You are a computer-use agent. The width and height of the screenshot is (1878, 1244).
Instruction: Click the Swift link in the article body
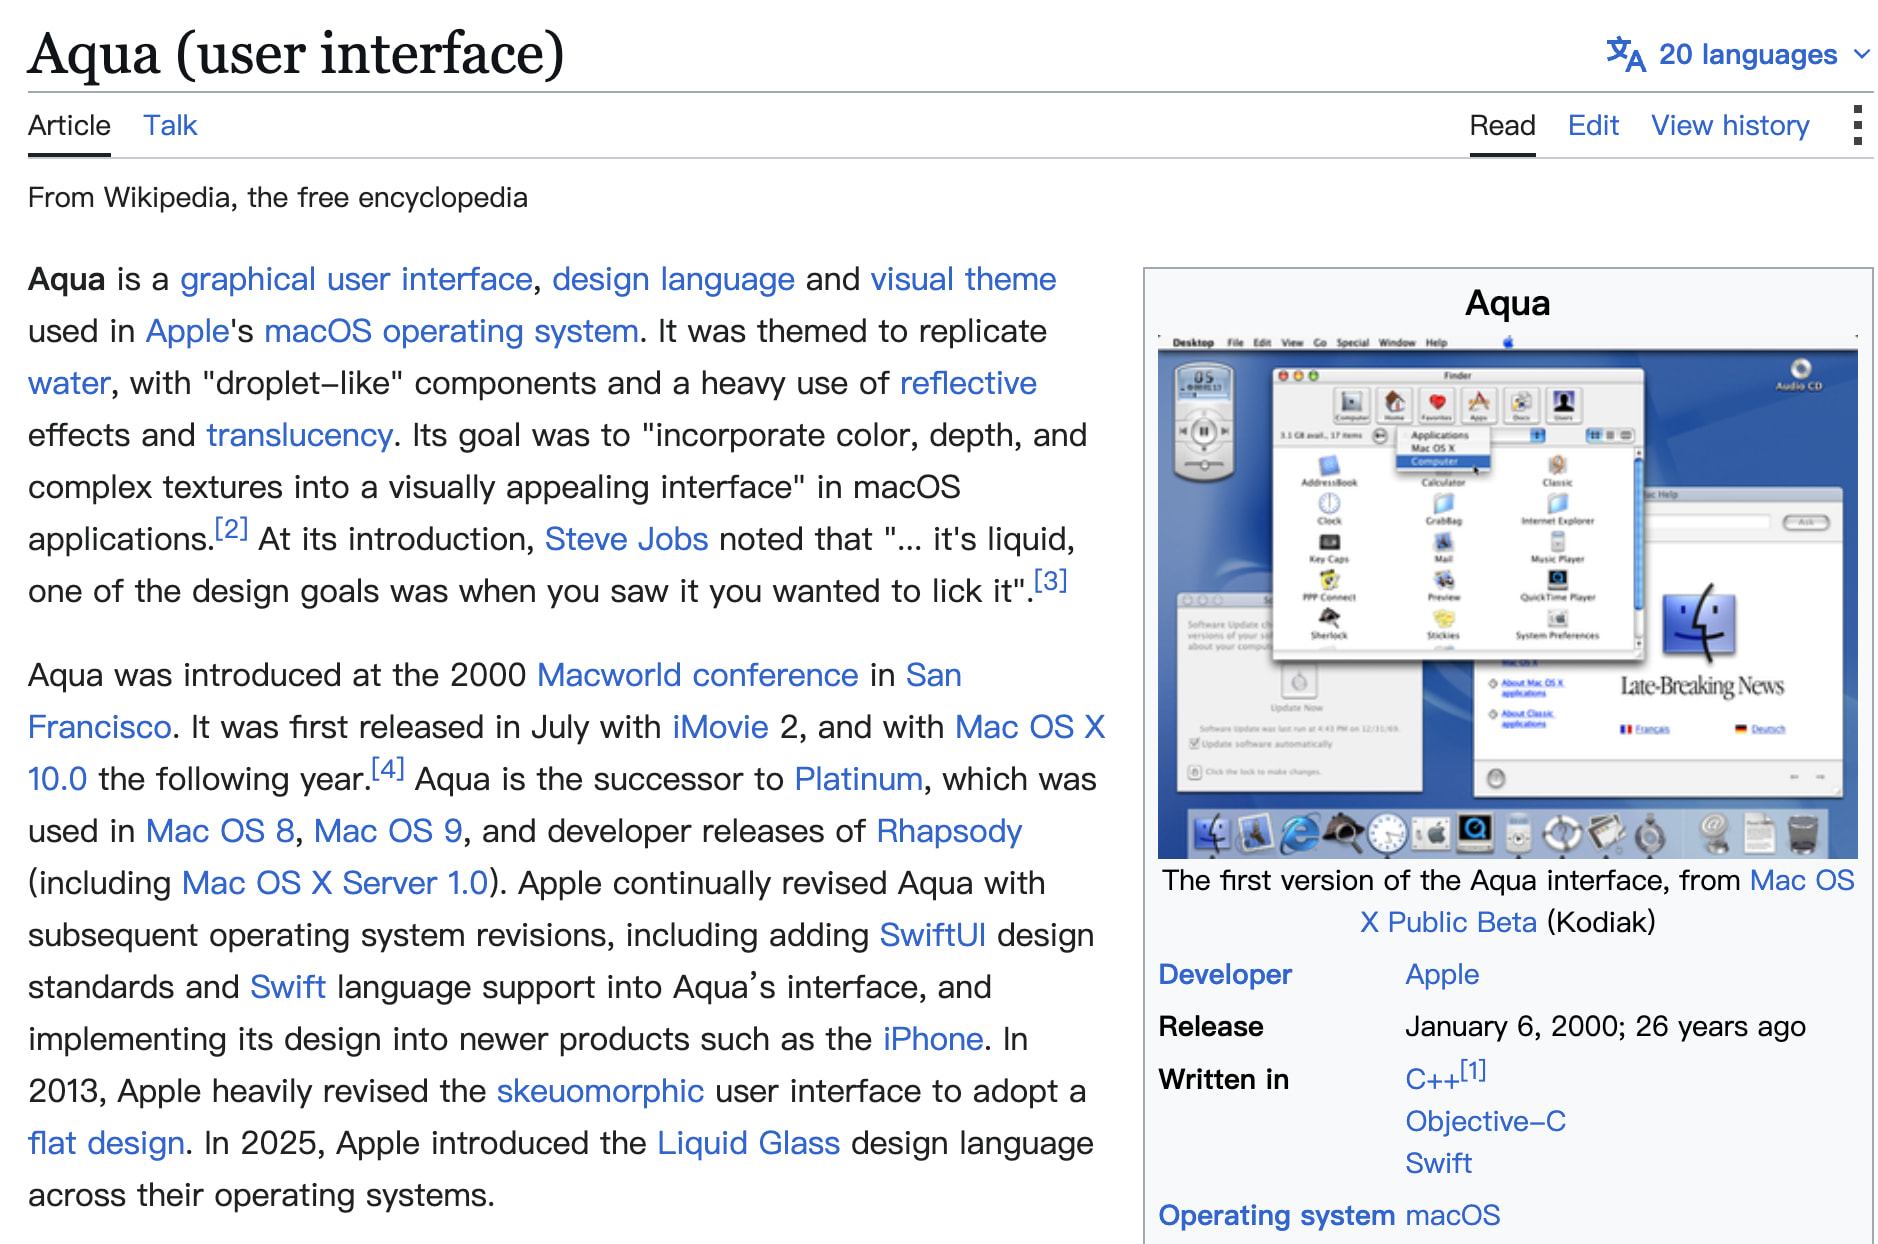click(x=288, y=987)
